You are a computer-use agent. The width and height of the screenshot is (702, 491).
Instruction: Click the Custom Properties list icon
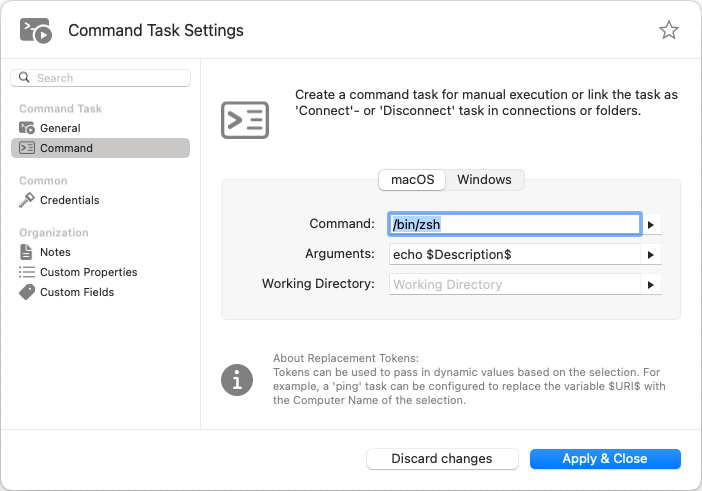[27, 272]
